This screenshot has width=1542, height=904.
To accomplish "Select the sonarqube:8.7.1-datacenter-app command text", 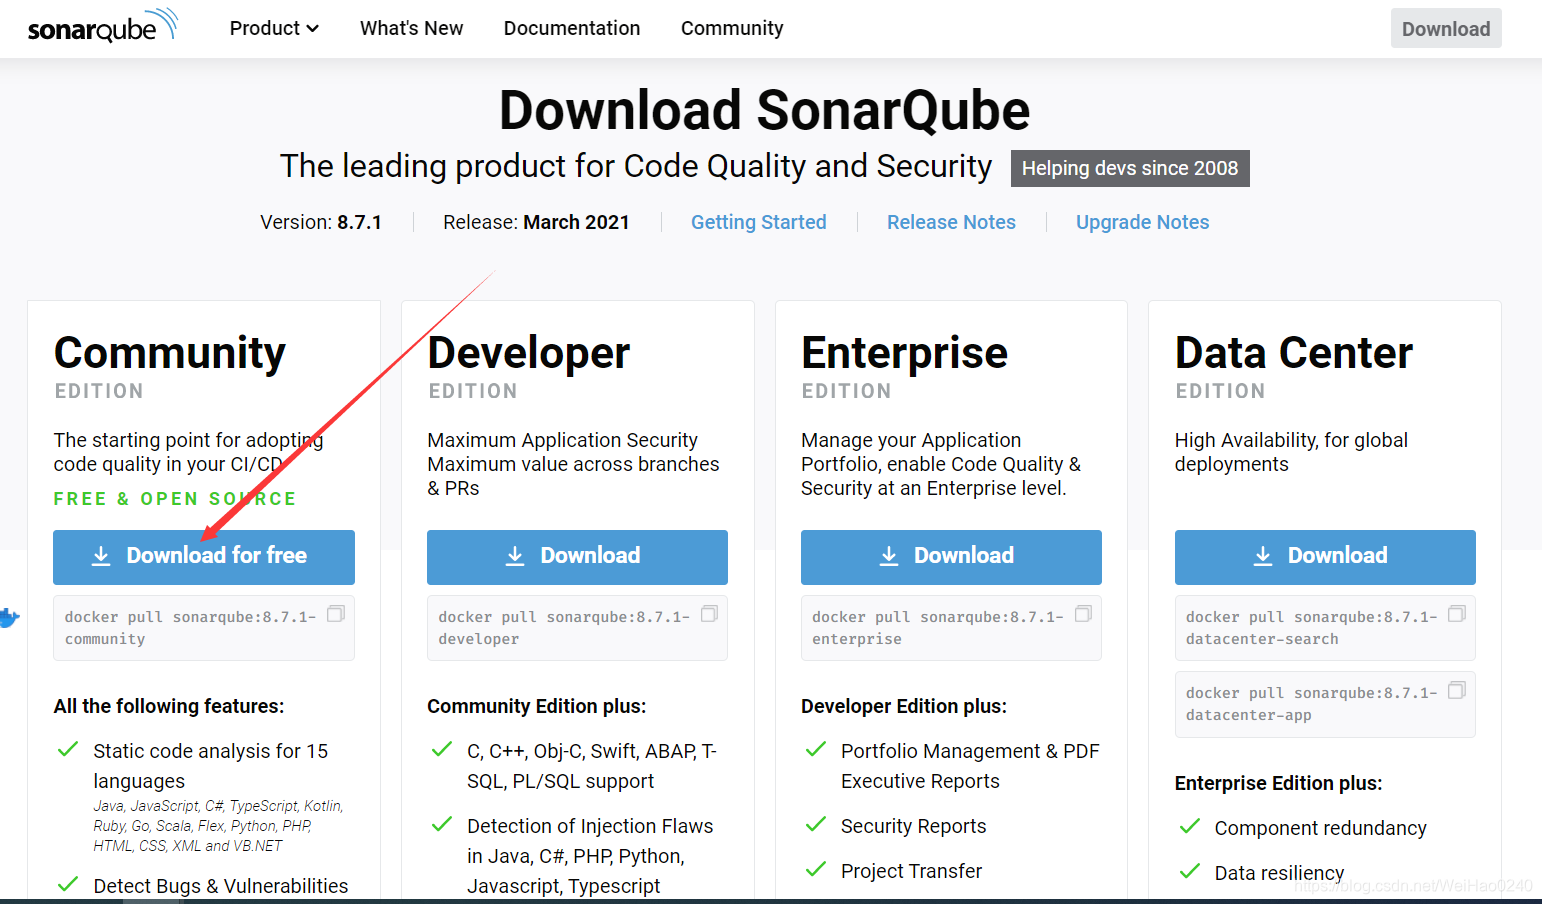I will click(1312, 704).
